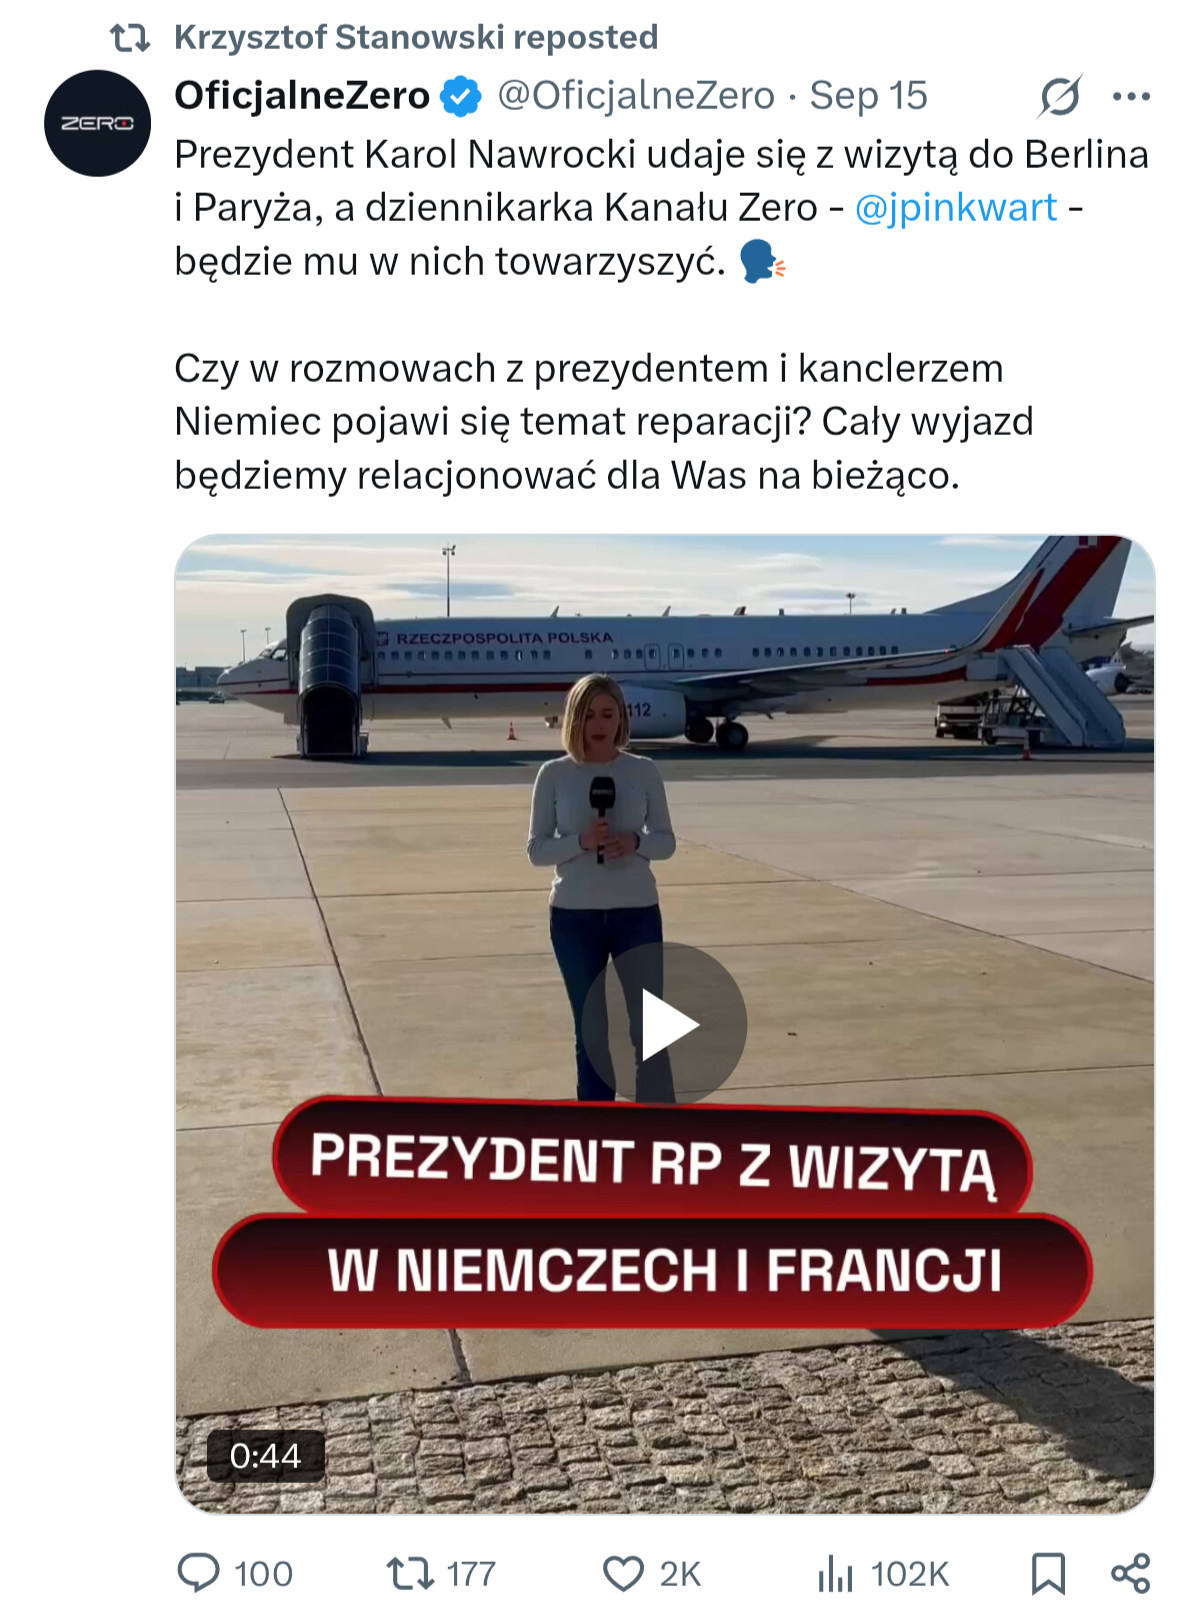Image resolution: width=1200 pixels, height=1617 pixels.
Task: Like the post with the heart icon
Action: tap(623, 1573)
